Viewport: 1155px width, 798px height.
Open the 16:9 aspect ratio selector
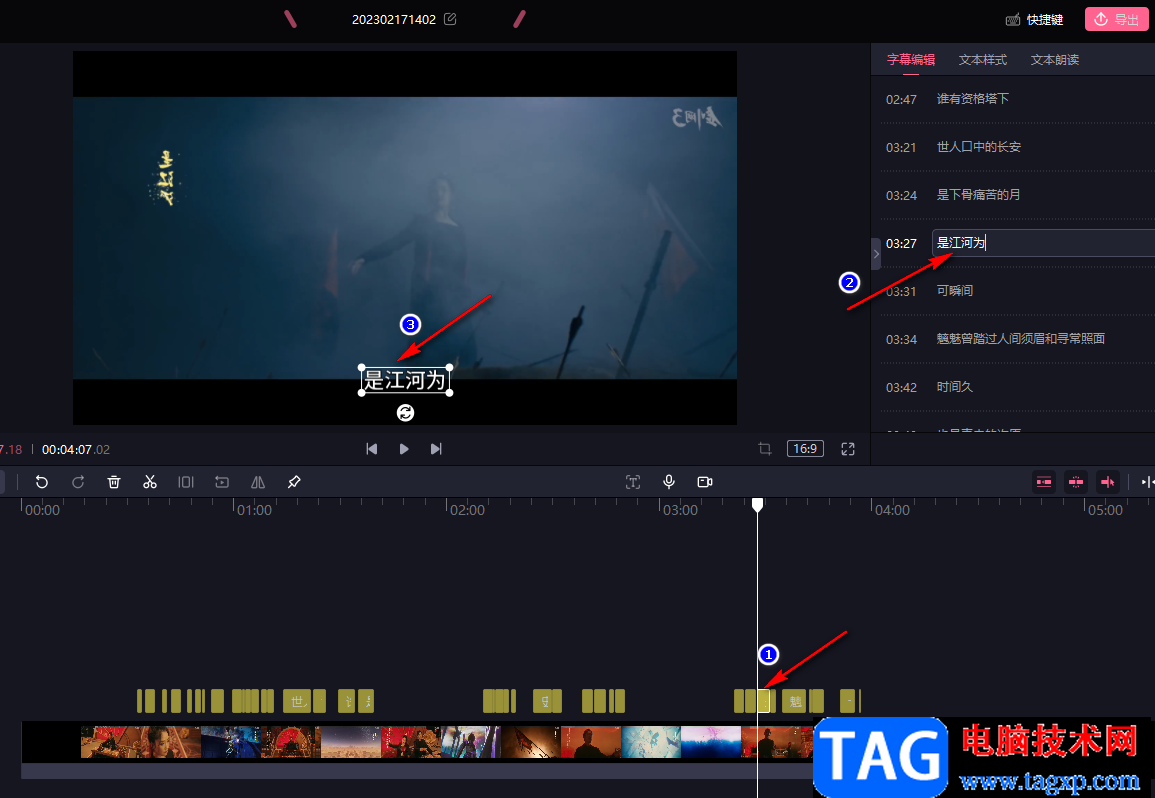[x=805, y=449]
